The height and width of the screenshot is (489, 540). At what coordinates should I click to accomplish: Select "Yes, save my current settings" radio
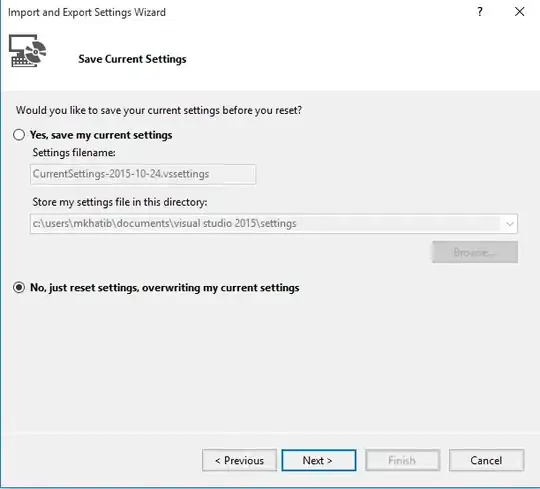tap(19, 135)
